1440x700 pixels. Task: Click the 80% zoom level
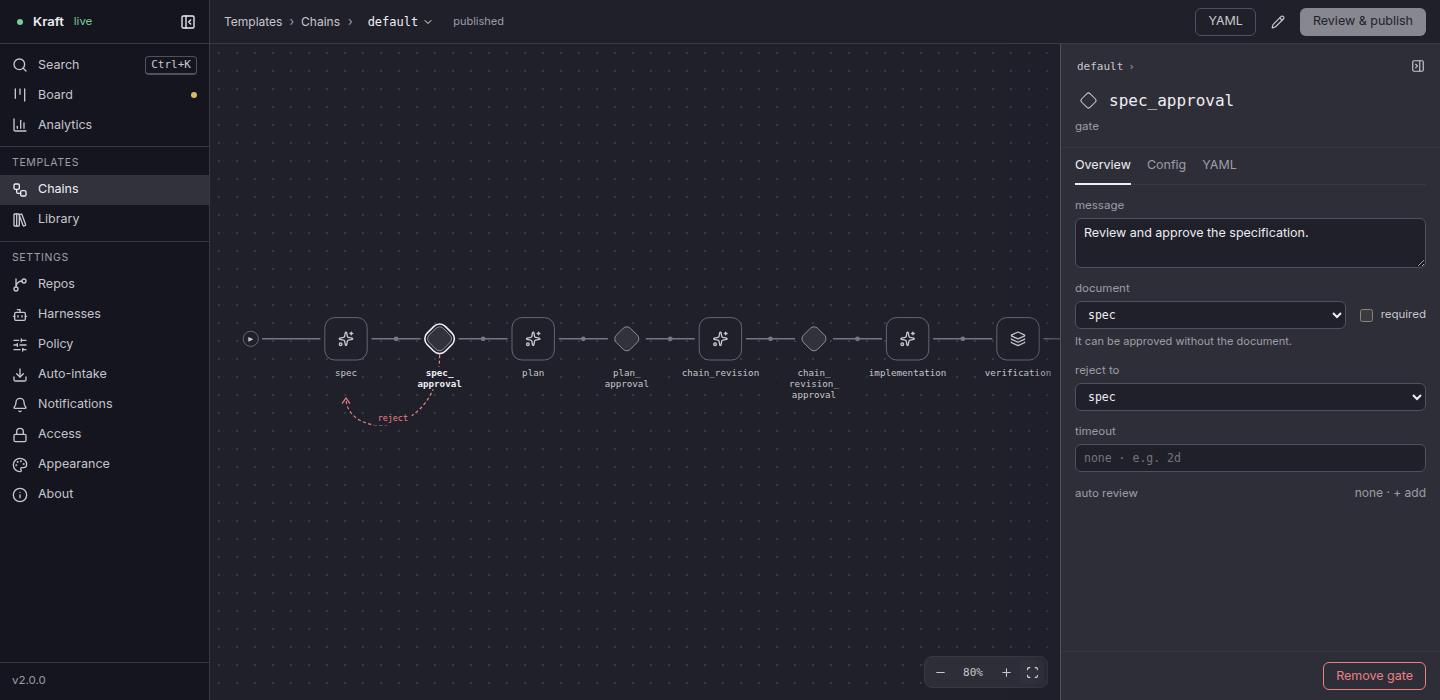(973, 673)
